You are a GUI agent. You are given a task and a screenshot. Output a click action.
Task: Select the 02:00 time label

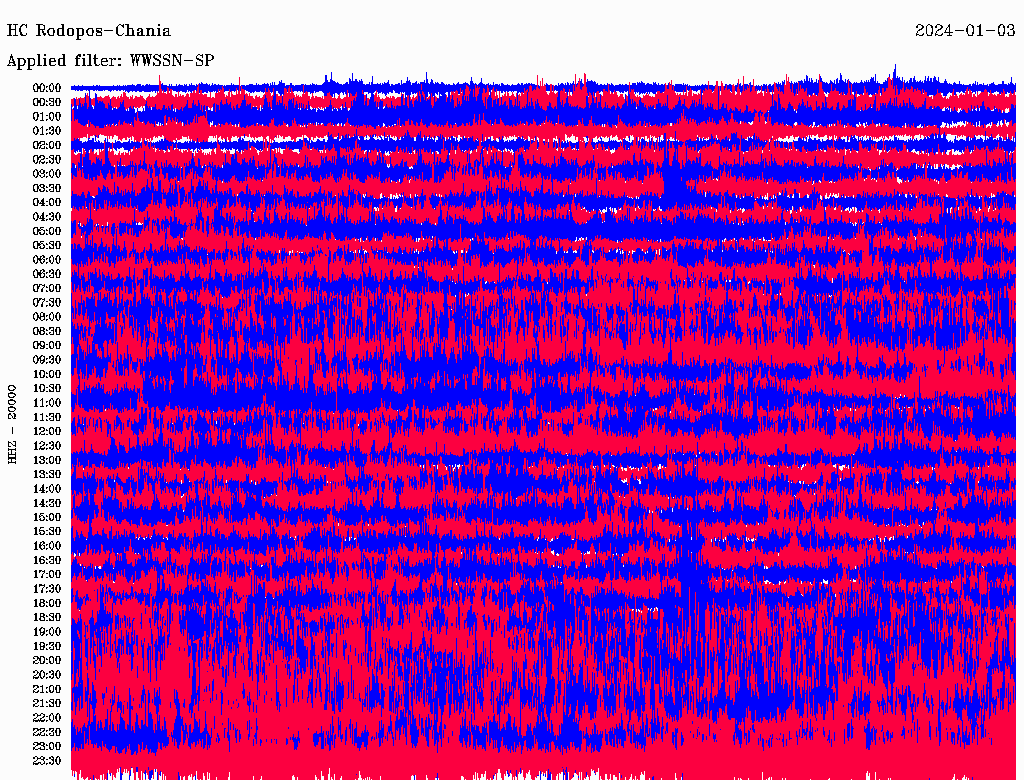[x=47, y=145]
